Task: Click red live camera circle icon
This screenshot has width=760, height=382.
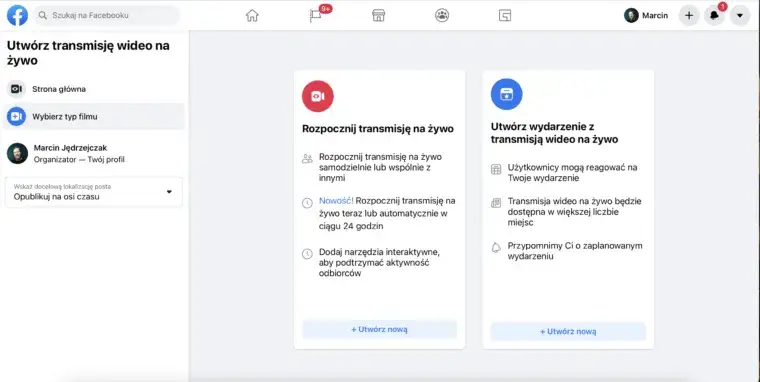Action: [317, 96]
